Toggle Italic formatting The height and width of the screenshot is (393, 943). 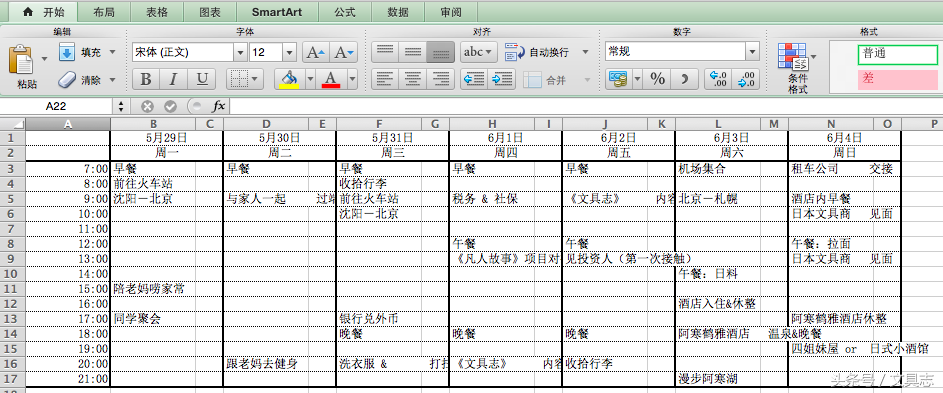click(173, 79)
